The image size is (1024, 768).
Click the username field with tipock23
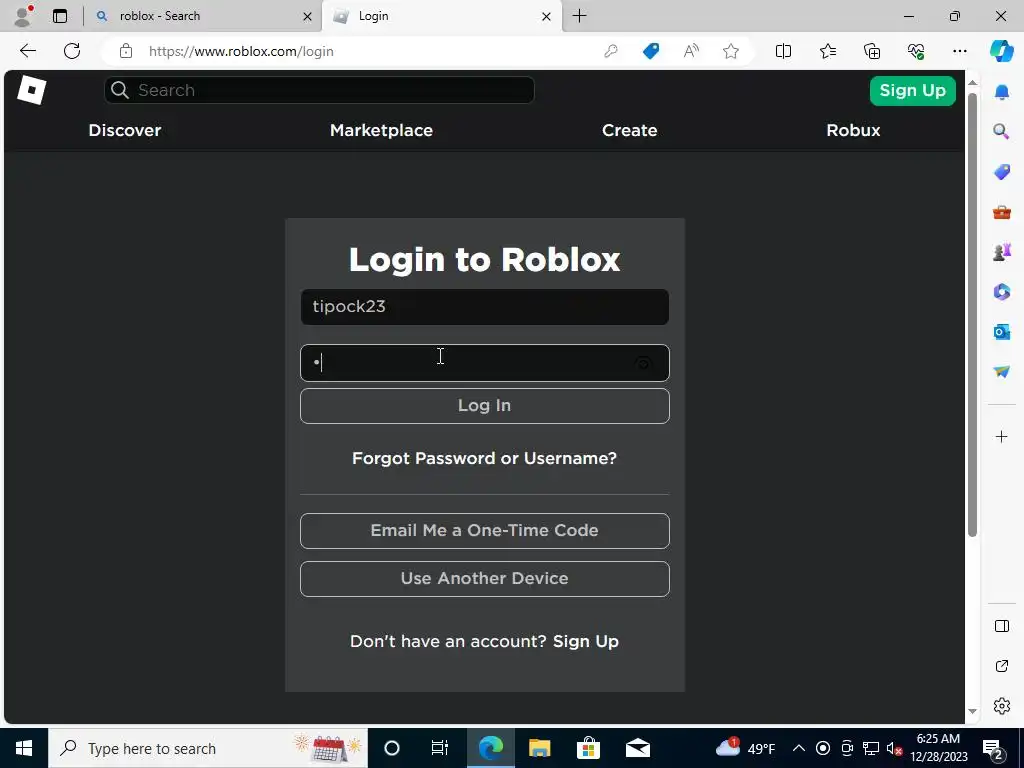pos(485,307)
